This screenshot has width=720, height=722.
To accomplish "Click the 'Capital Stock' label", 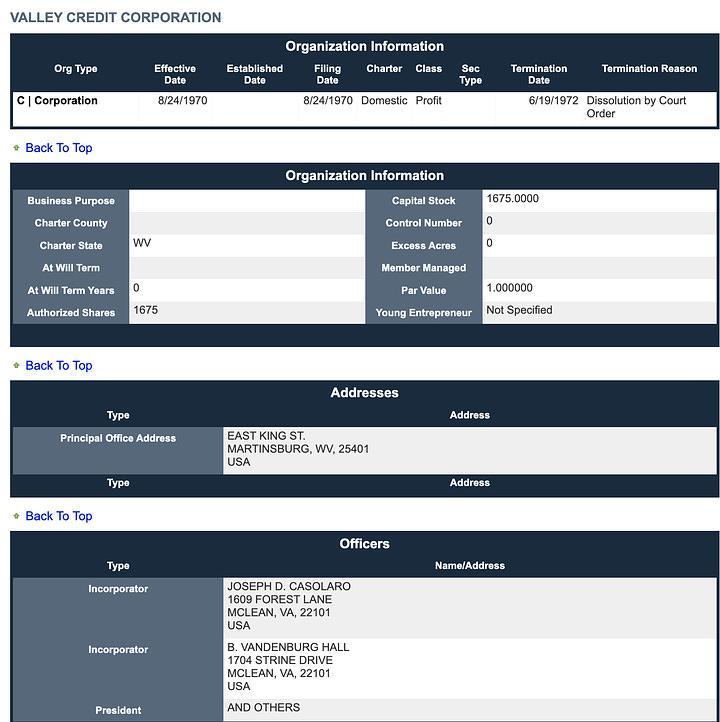I will 424,201.
